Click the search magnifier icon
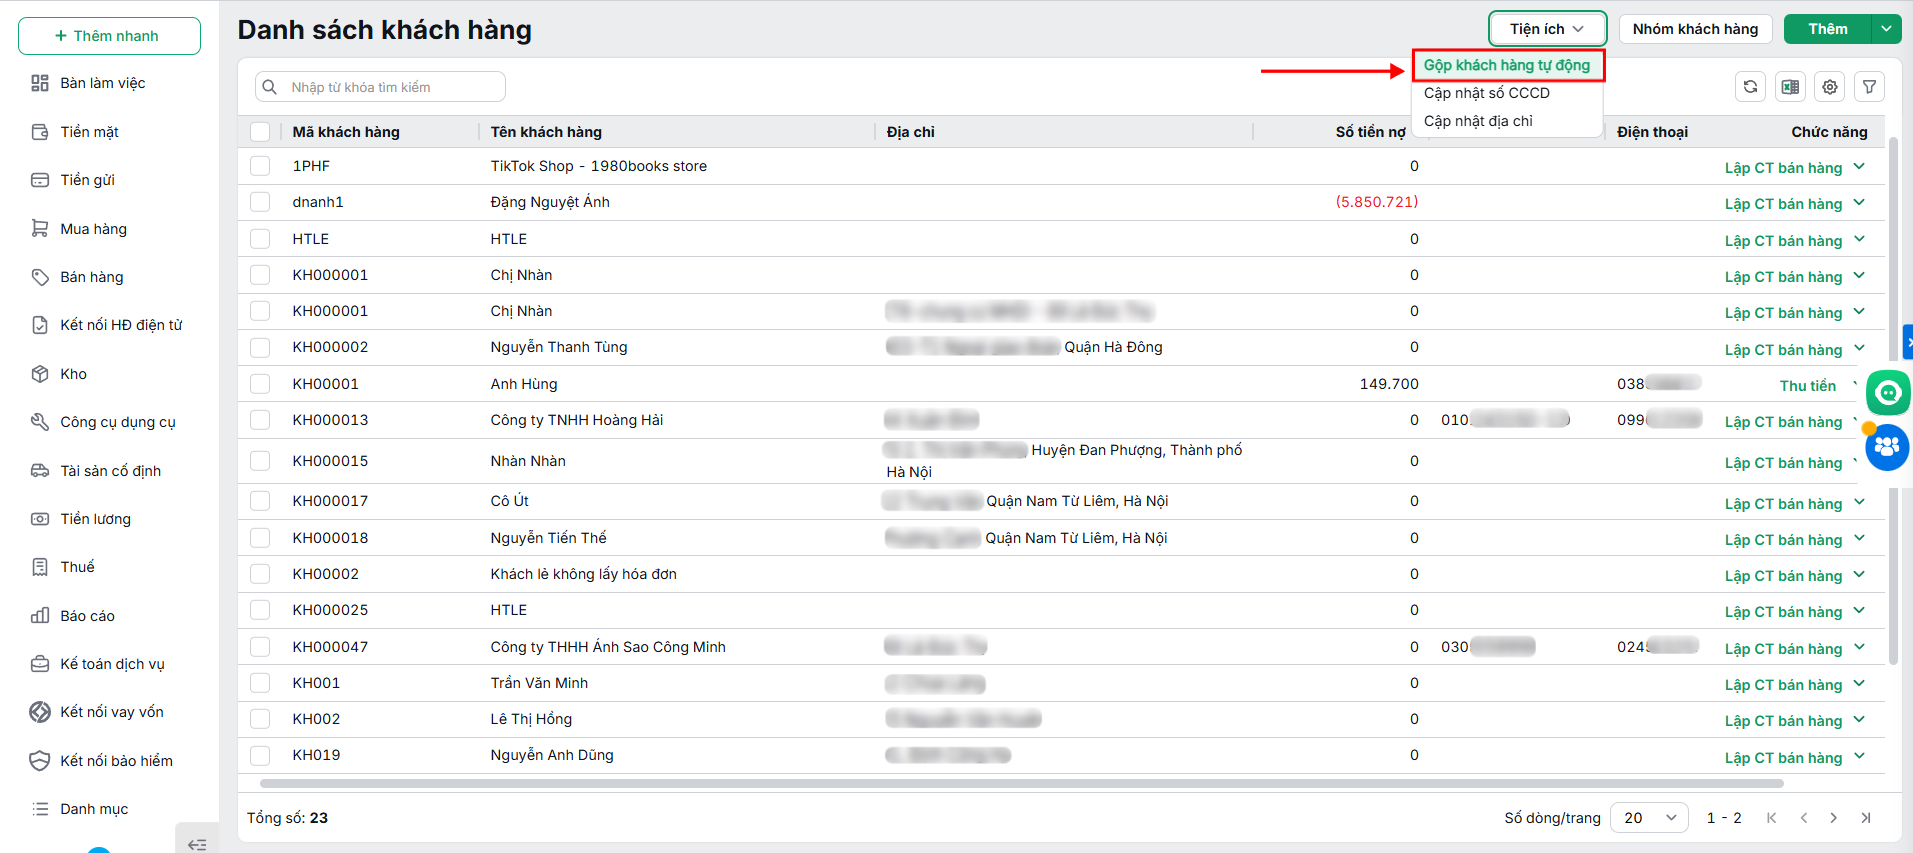The image size is (1913, 853). point(270,87)
